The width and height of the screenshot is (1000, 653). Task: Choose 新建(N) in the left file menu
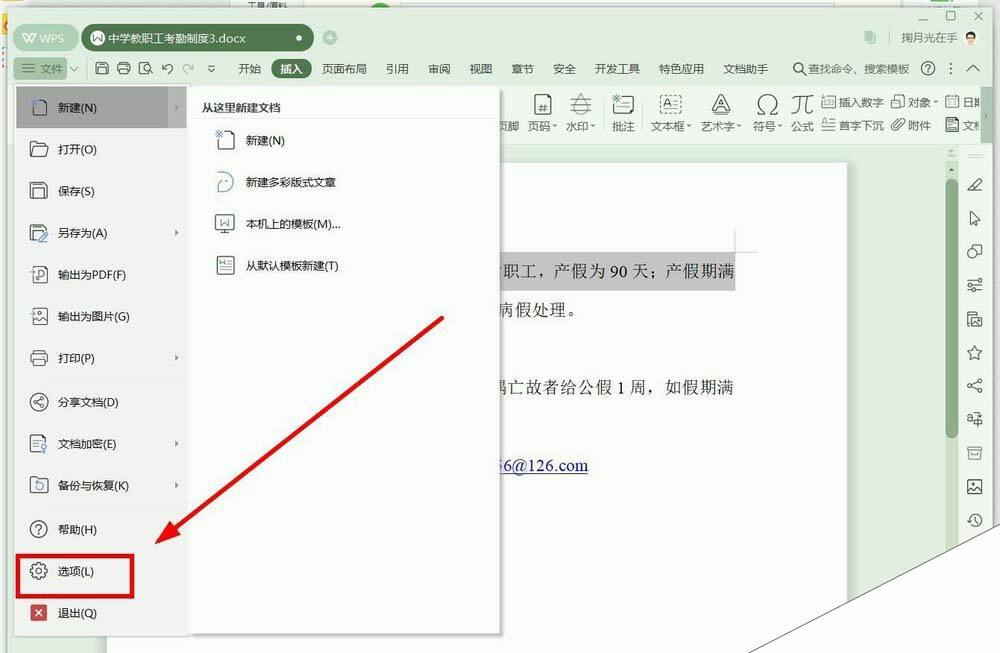[x=101, y=107]
